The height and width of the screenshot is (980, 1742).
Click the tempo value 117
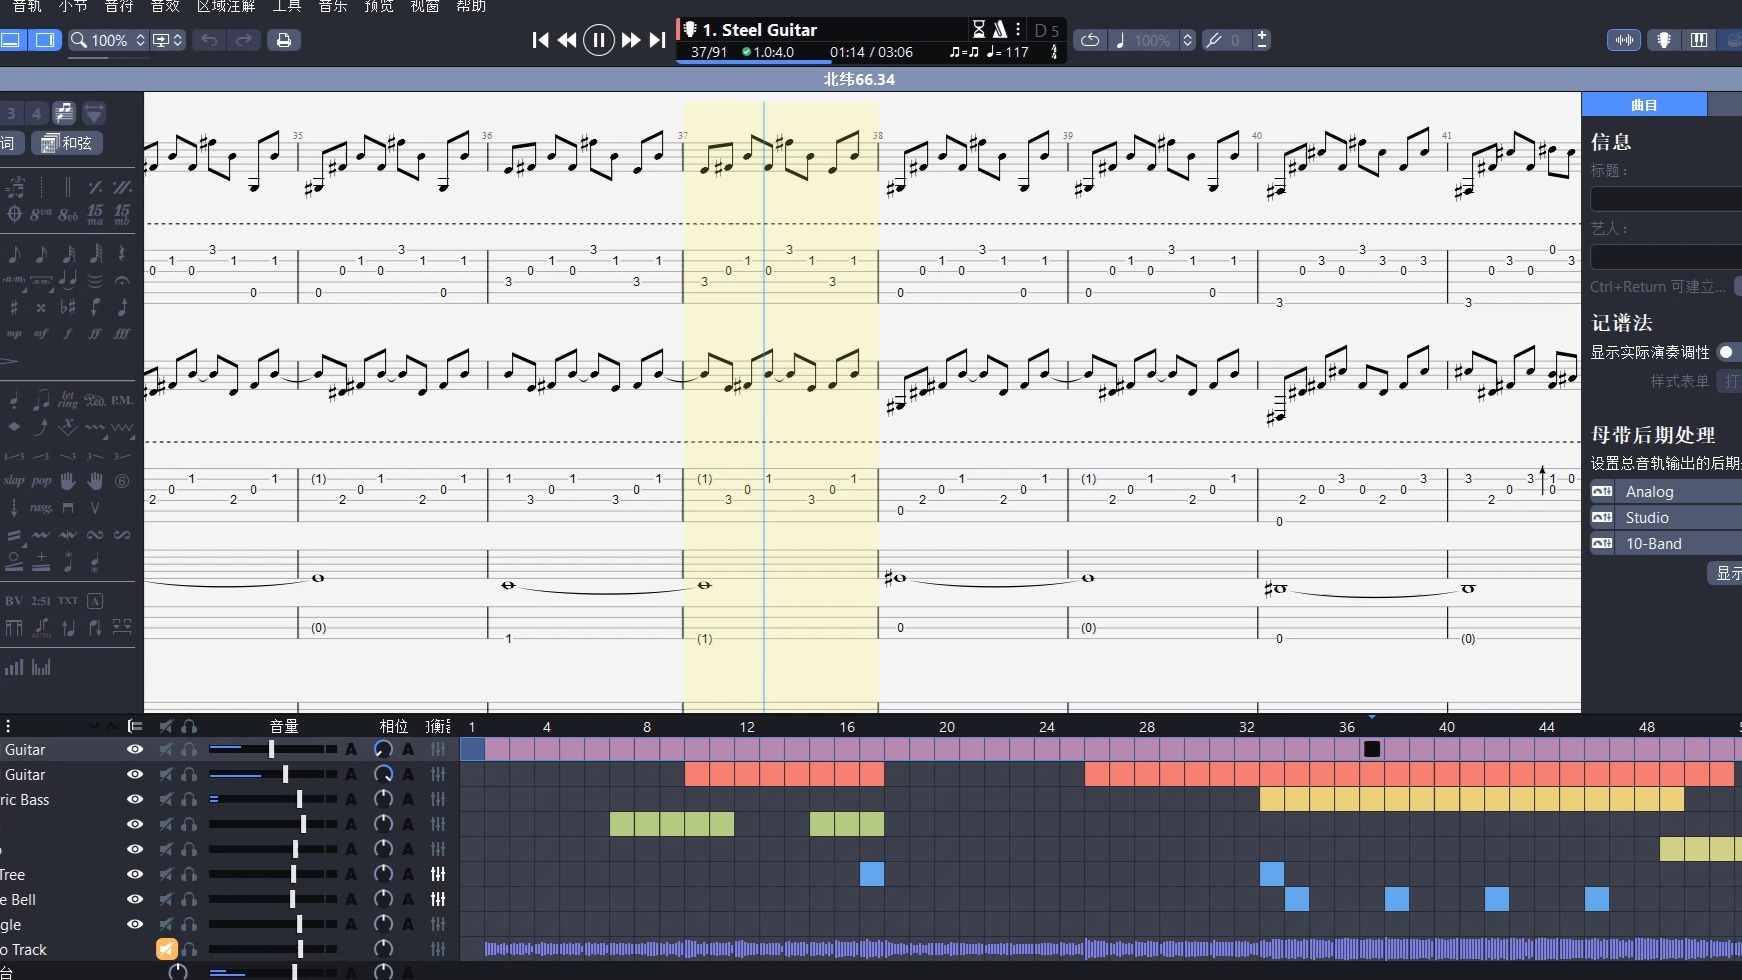coord(1017,52)
